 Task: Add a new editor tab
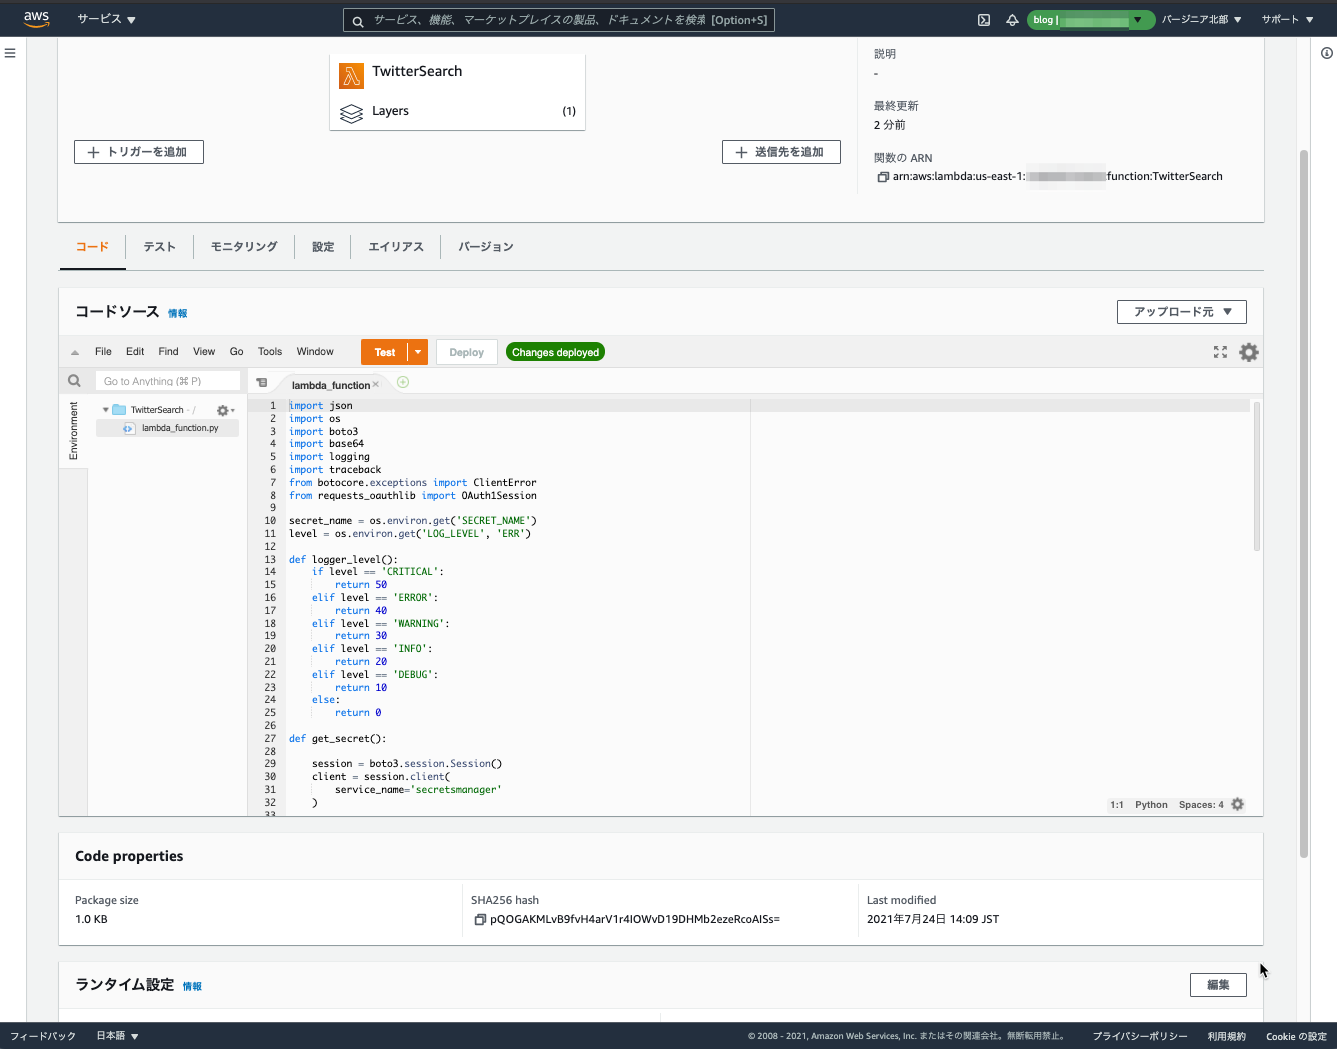click(403, 382)
